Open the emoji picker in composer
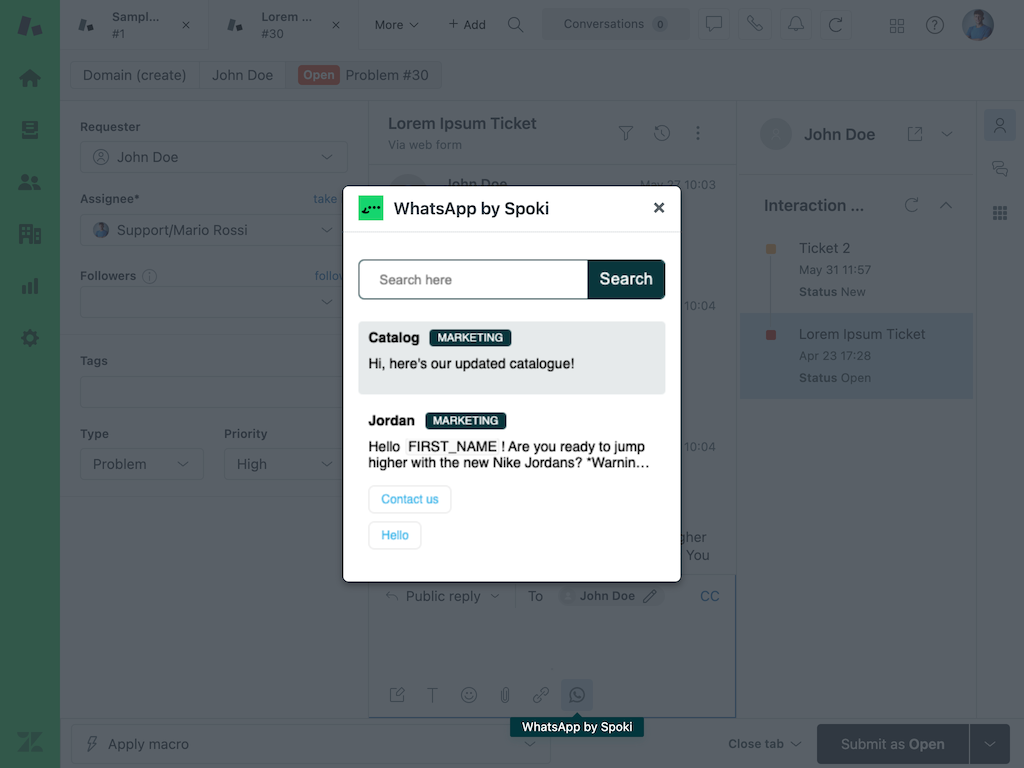1024x768 pixels. [469, 695]
